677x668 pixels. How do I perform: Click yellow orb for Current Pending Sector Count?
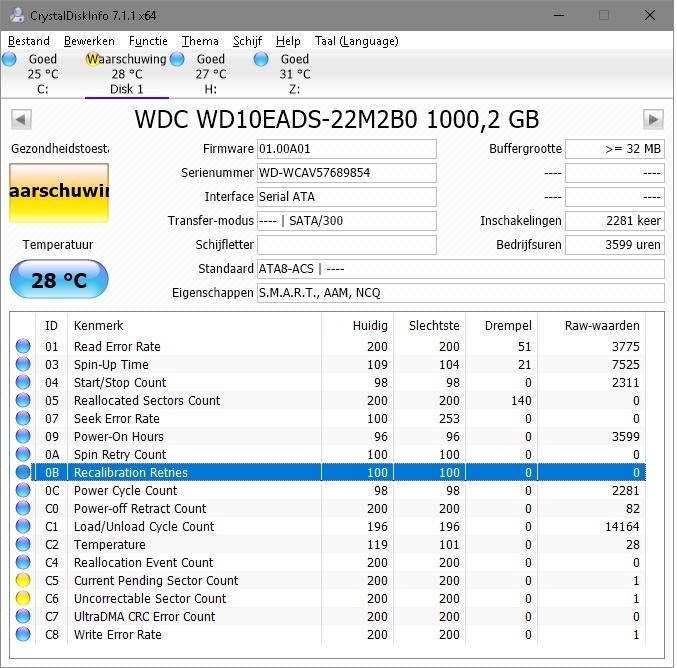coord(23,580)
